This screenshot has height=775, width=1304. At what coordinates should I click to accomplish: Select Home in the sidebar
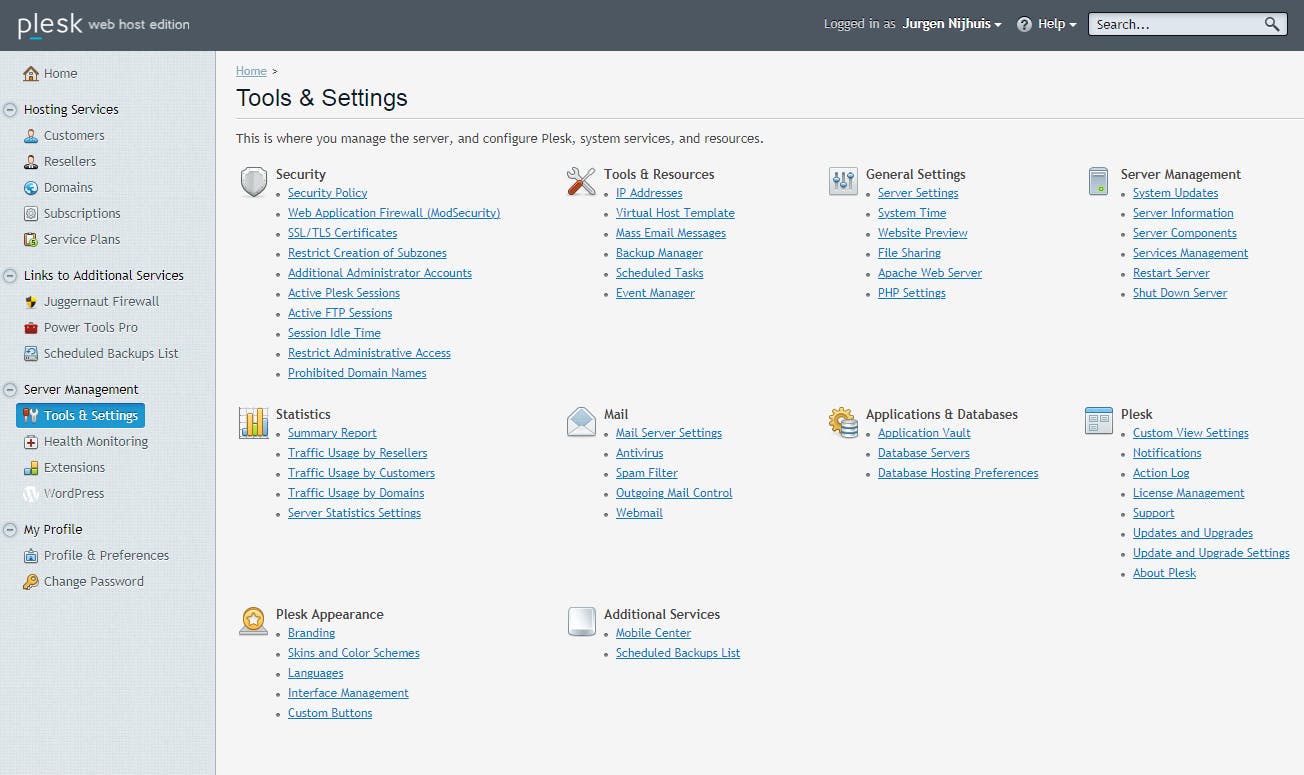pyautogui.click(x=61, y=73)
